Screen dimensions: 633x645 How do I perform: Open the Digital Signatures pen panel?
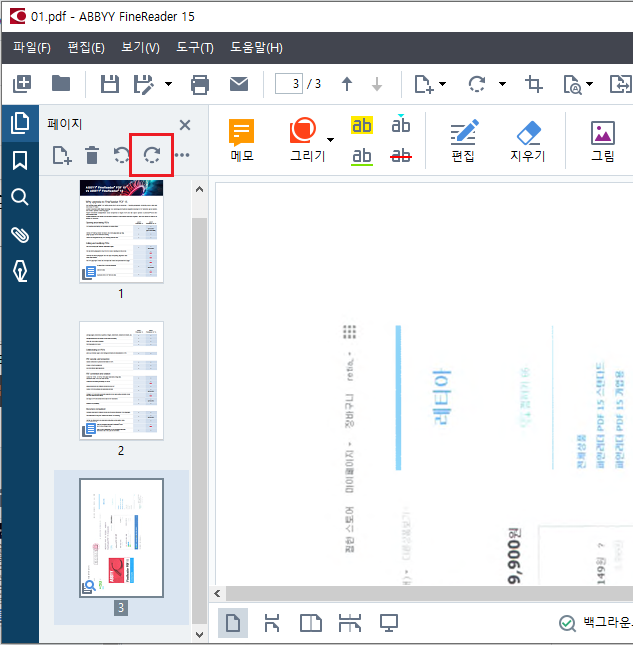[x=20, y=271]
